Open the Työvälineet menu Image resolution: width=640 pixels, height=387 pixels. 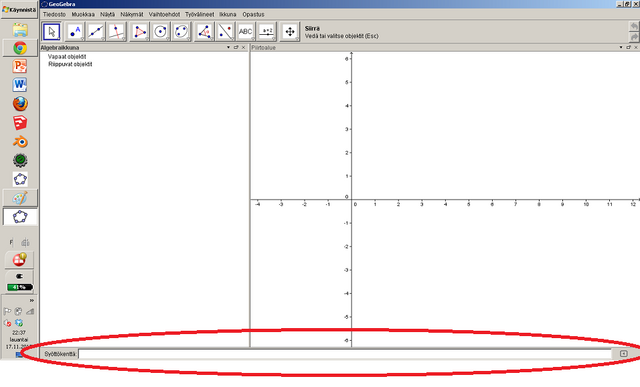coord(199,14)
